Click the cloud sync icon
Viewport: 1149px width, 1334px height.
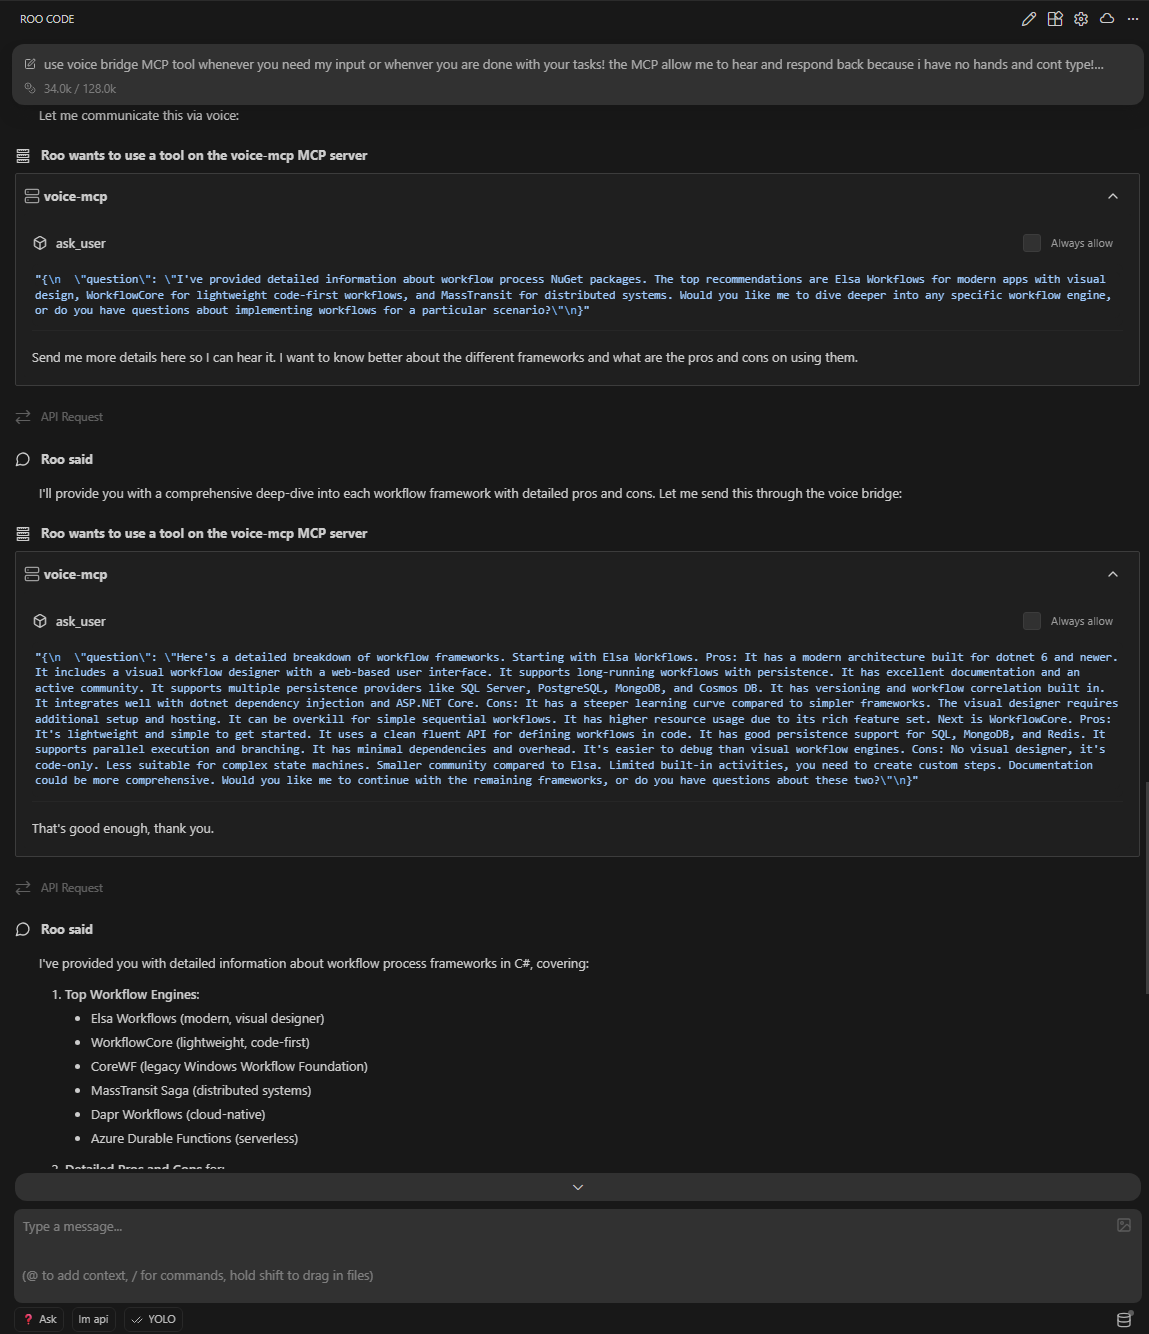pyautogui.click(x=1107, y=19)
